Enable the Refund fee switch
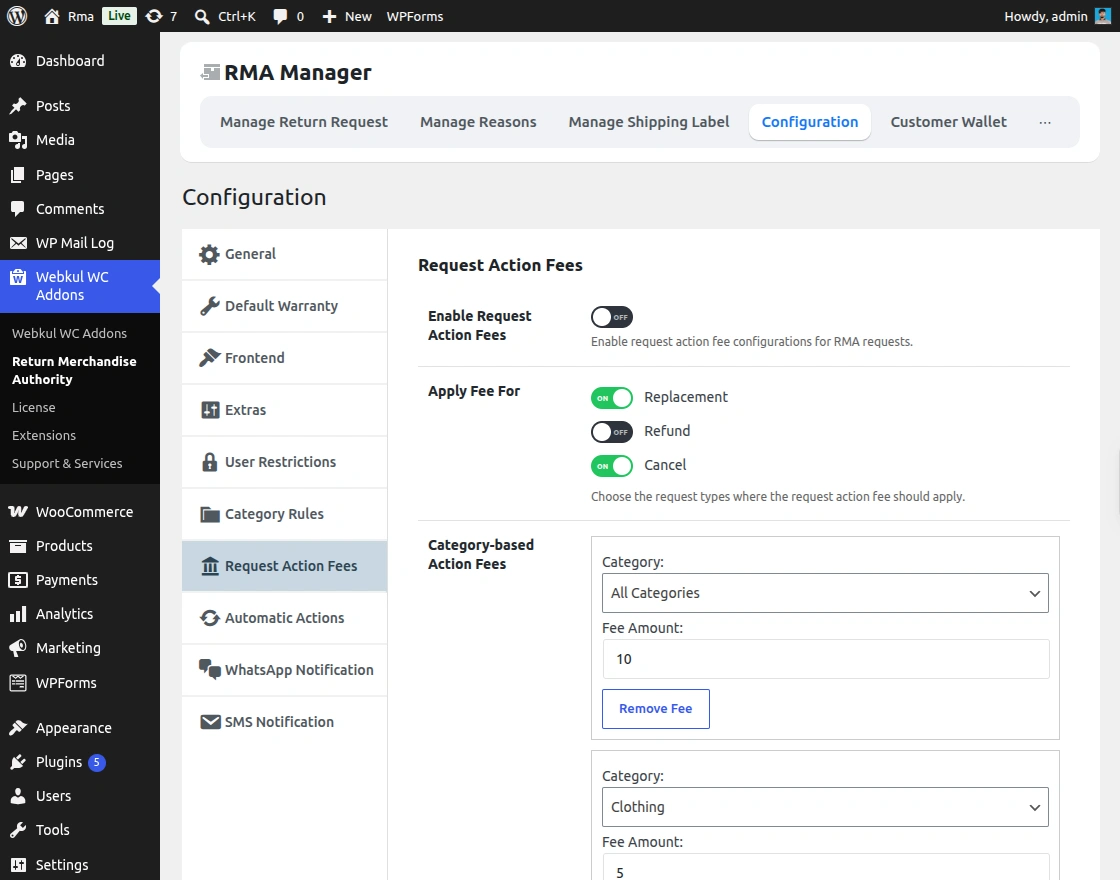1120x880 pixels. (611, 431)
